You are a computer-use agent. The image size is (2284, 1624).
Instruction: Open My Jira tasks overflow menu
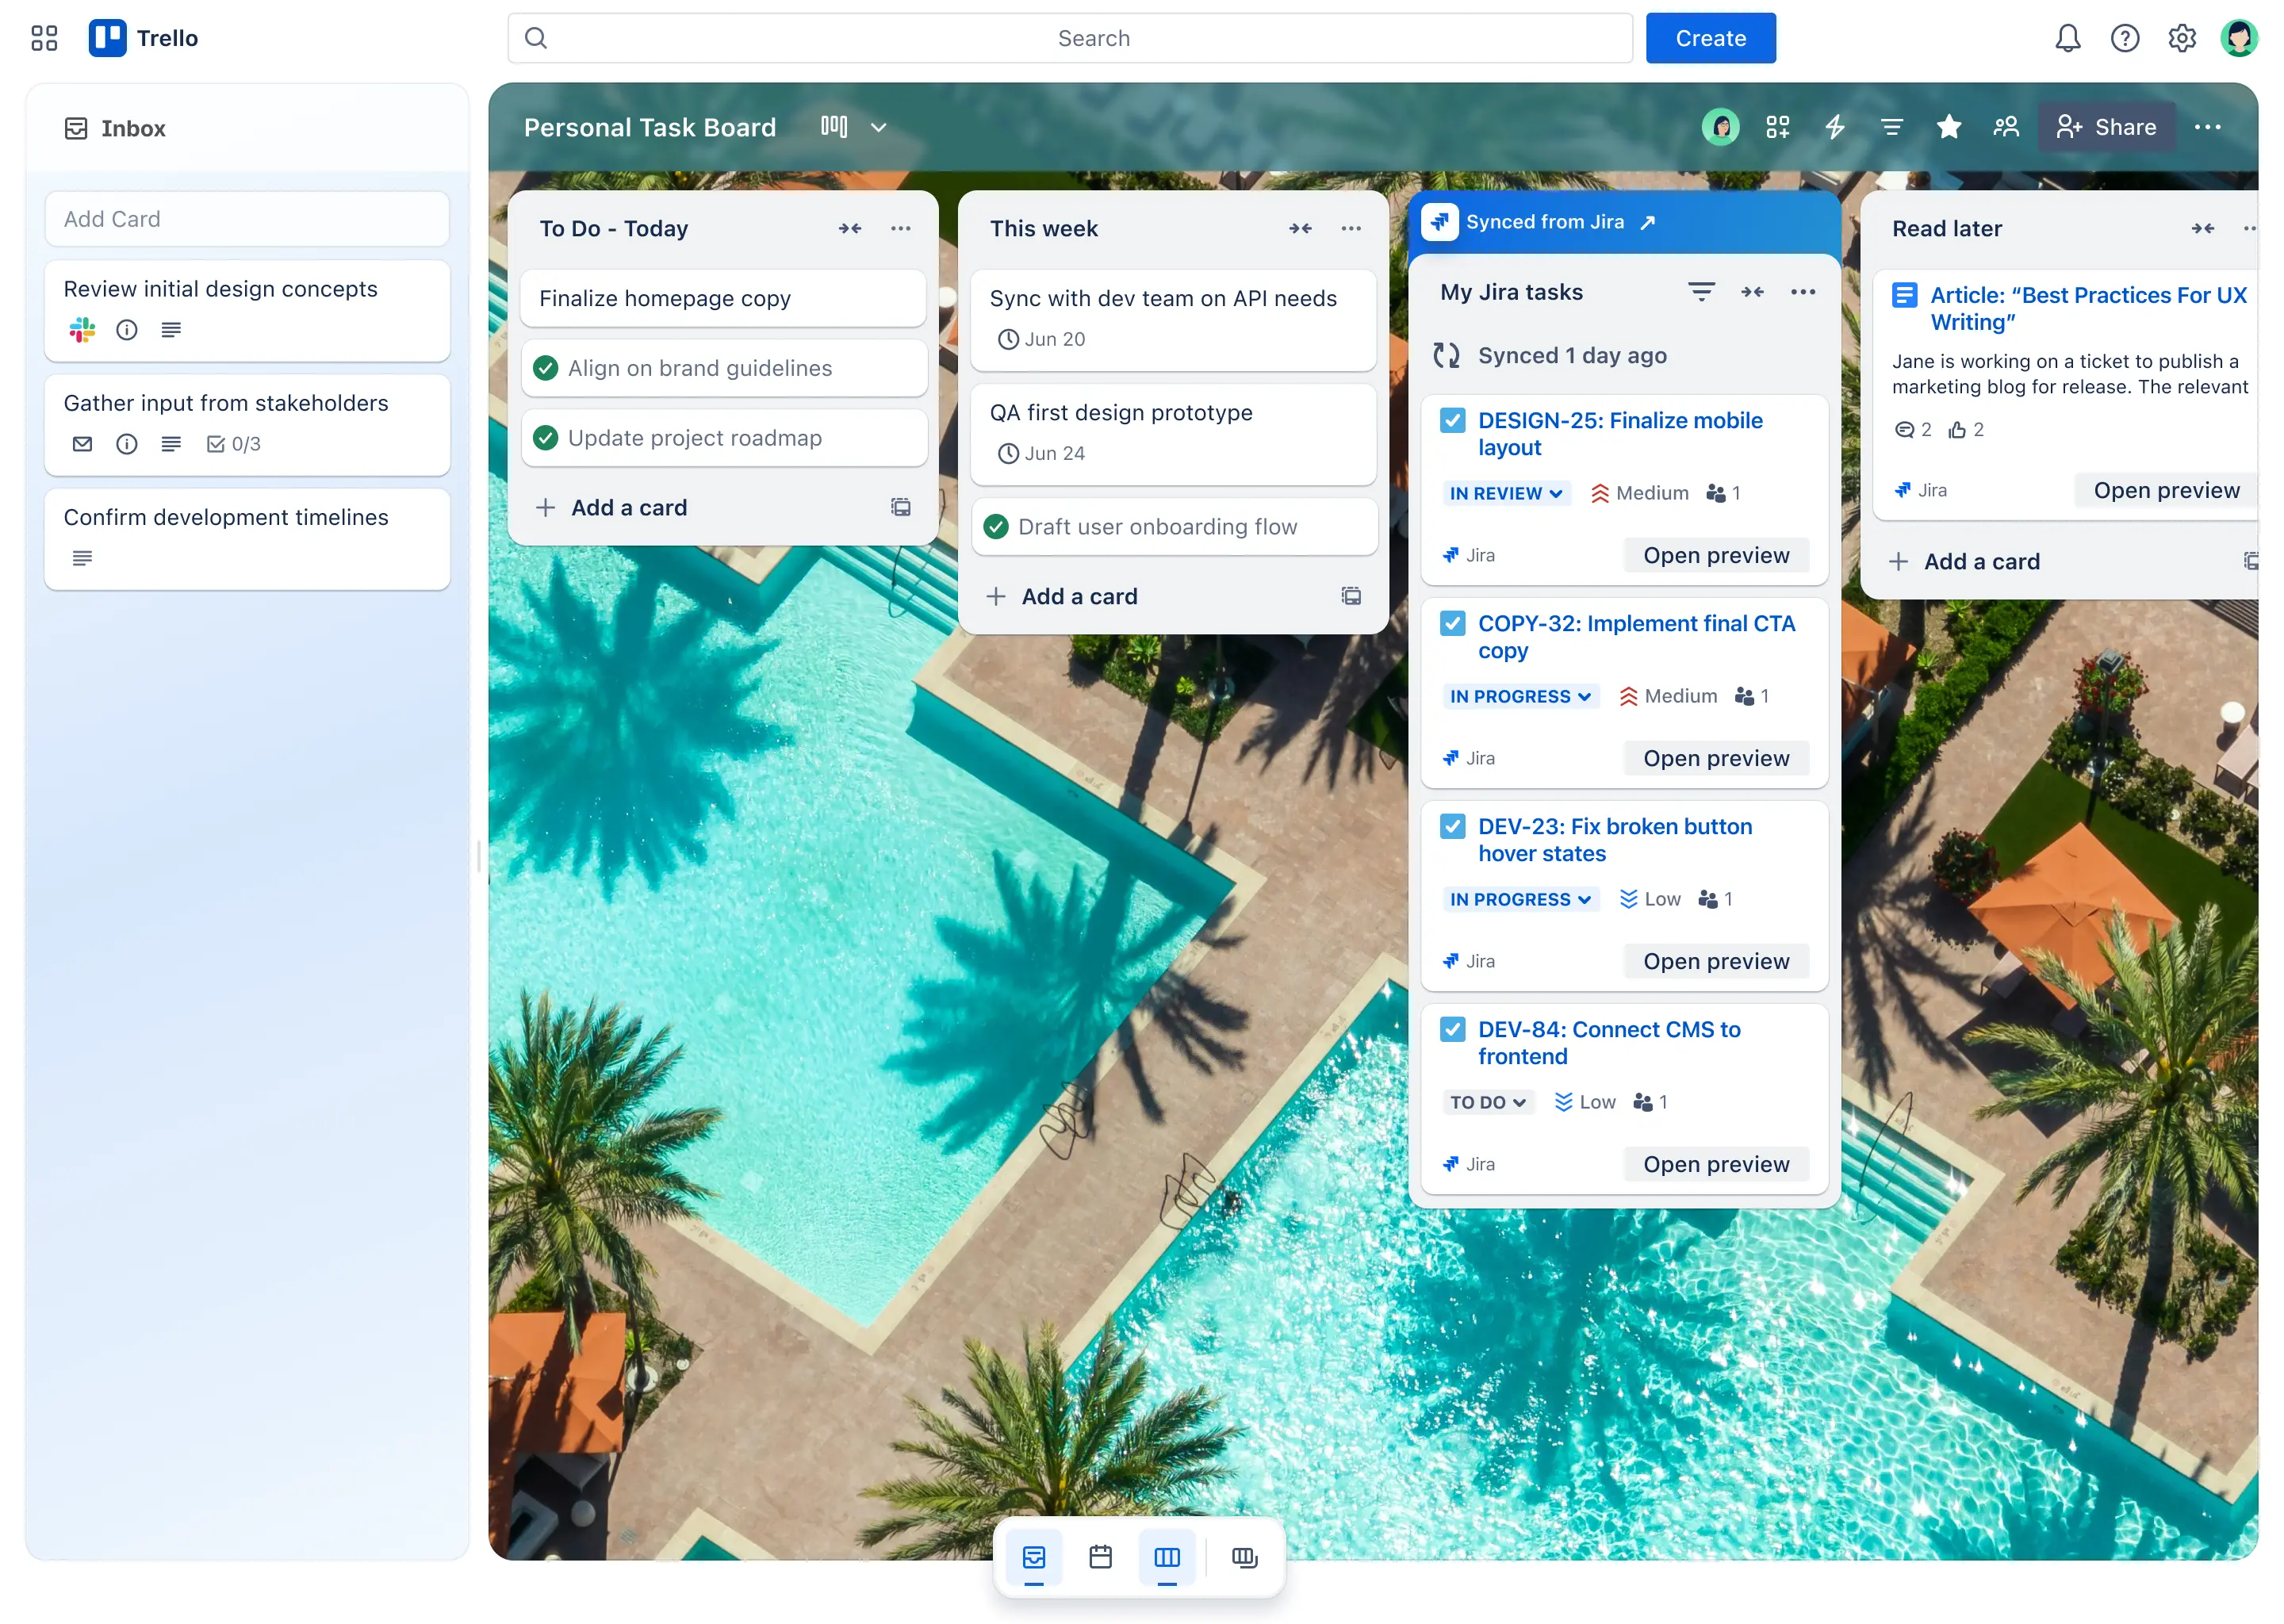[1803, 291]
